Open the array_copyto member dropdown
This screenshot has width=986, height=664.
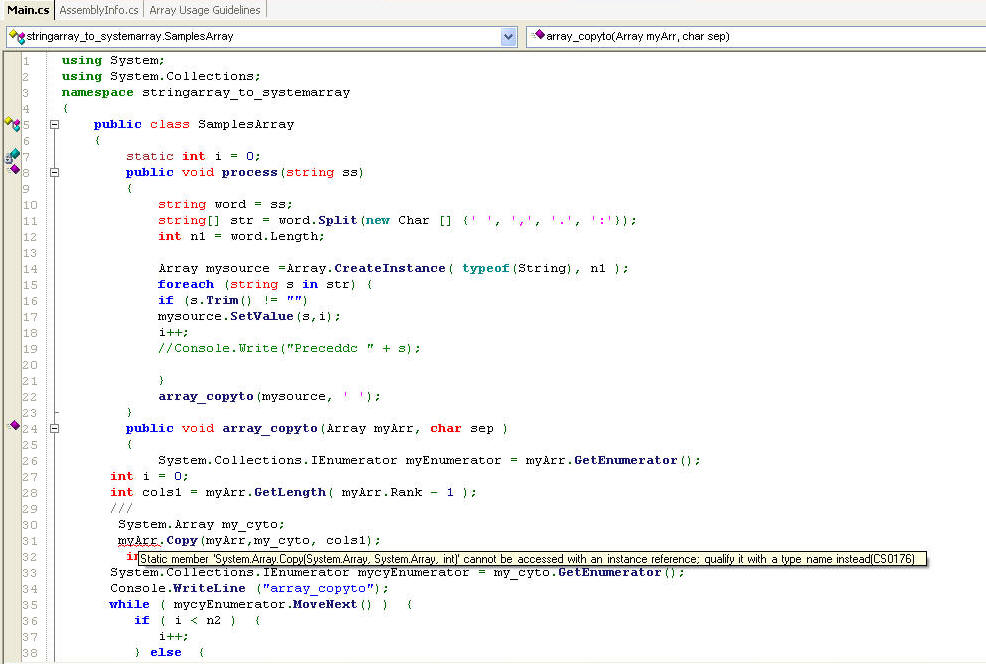(755, 37)
